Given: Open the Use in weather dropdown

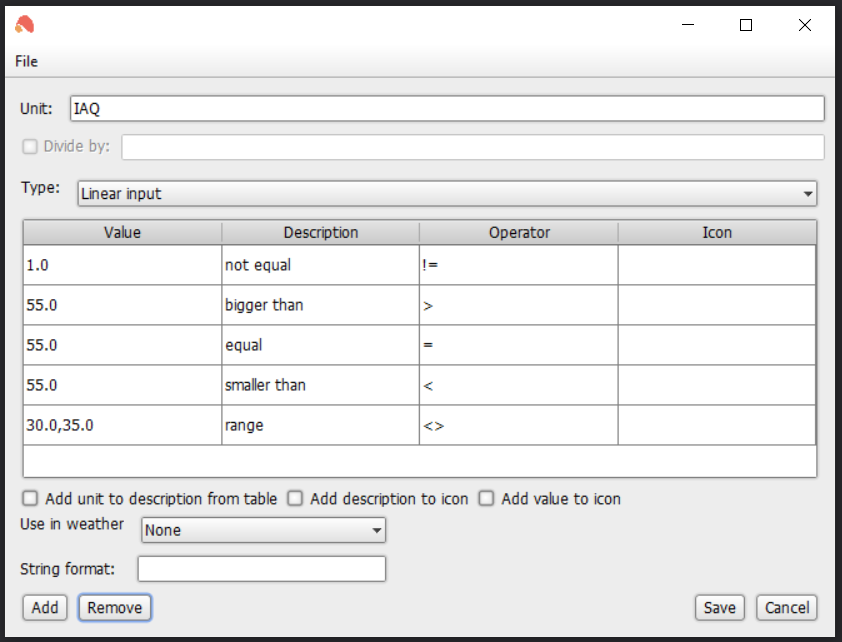Looking at the screenshot, I should (x=263, y=530).
